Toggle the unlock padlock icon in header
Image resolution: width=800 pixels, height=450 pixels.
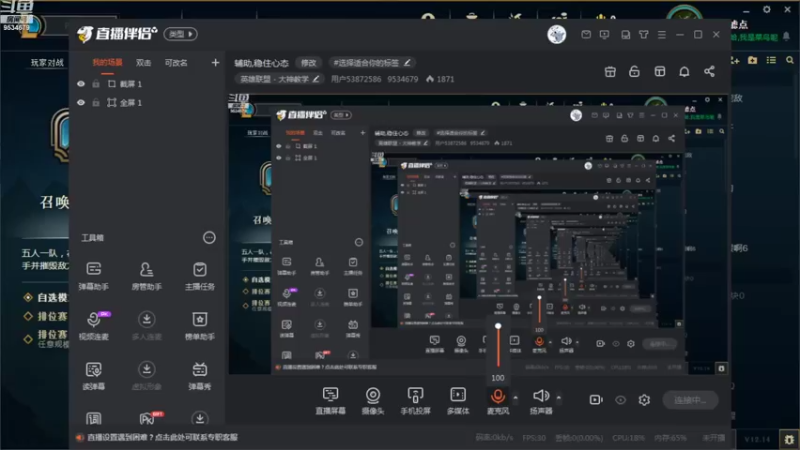coord(634,71)
